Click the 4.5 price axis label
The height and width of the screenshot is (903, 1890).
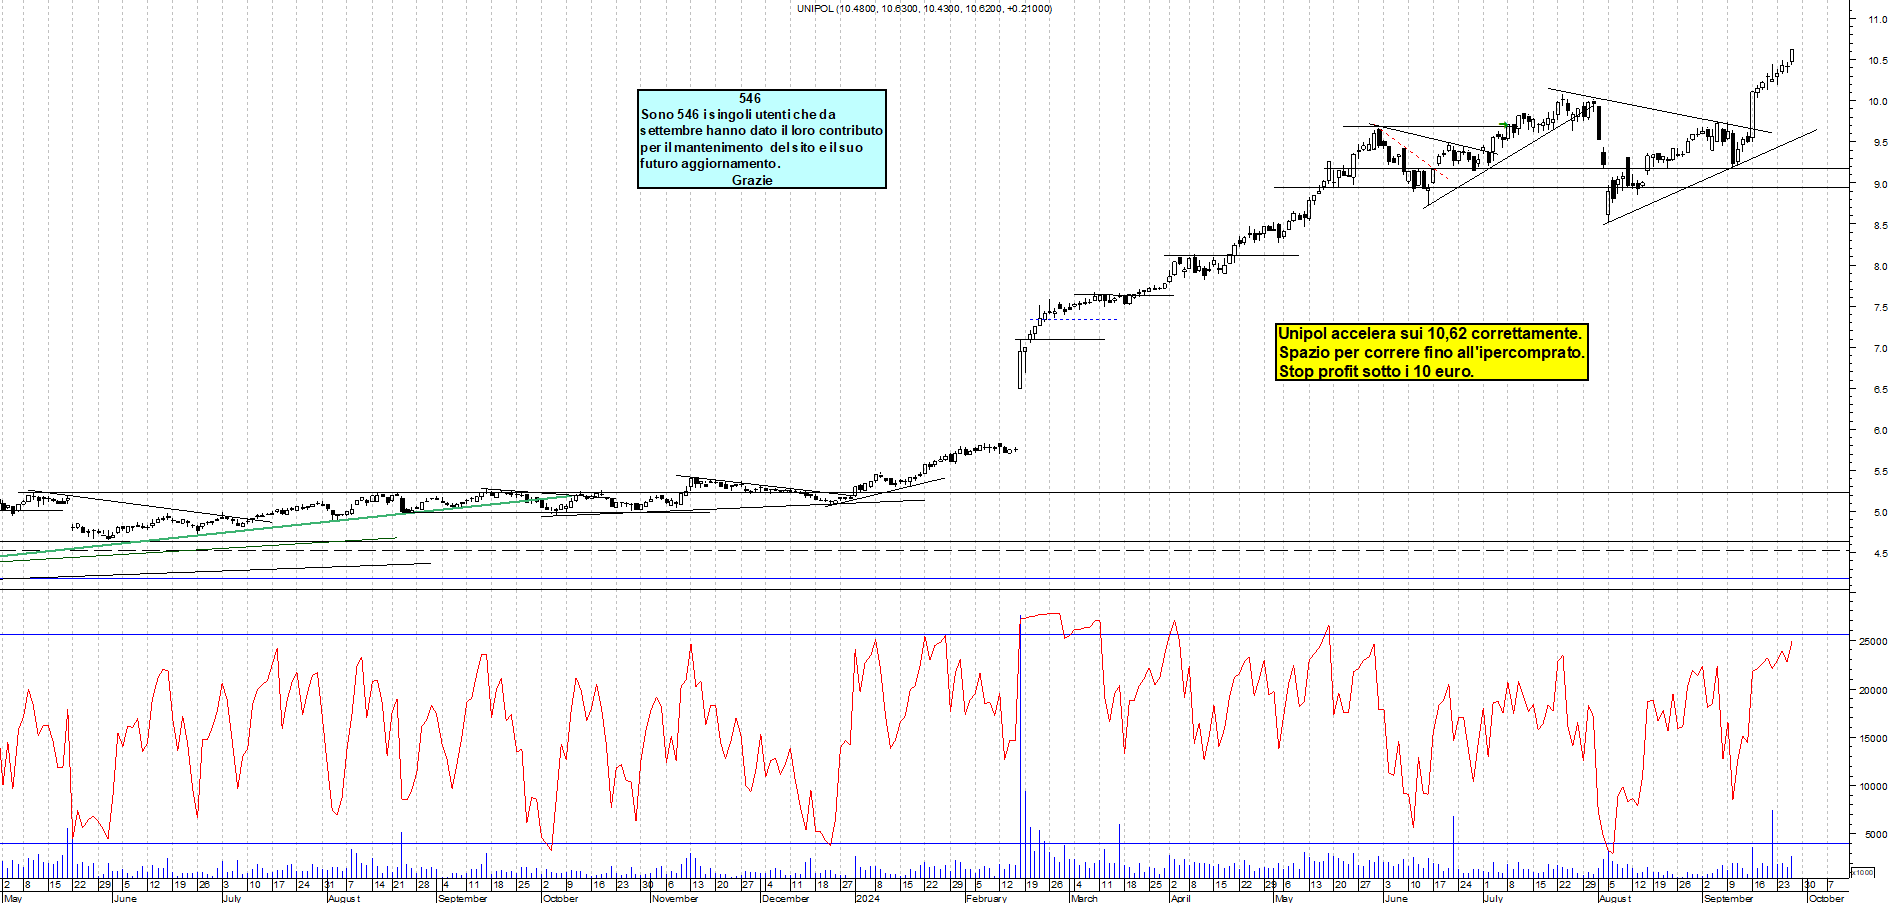[x=1879, y=554]
